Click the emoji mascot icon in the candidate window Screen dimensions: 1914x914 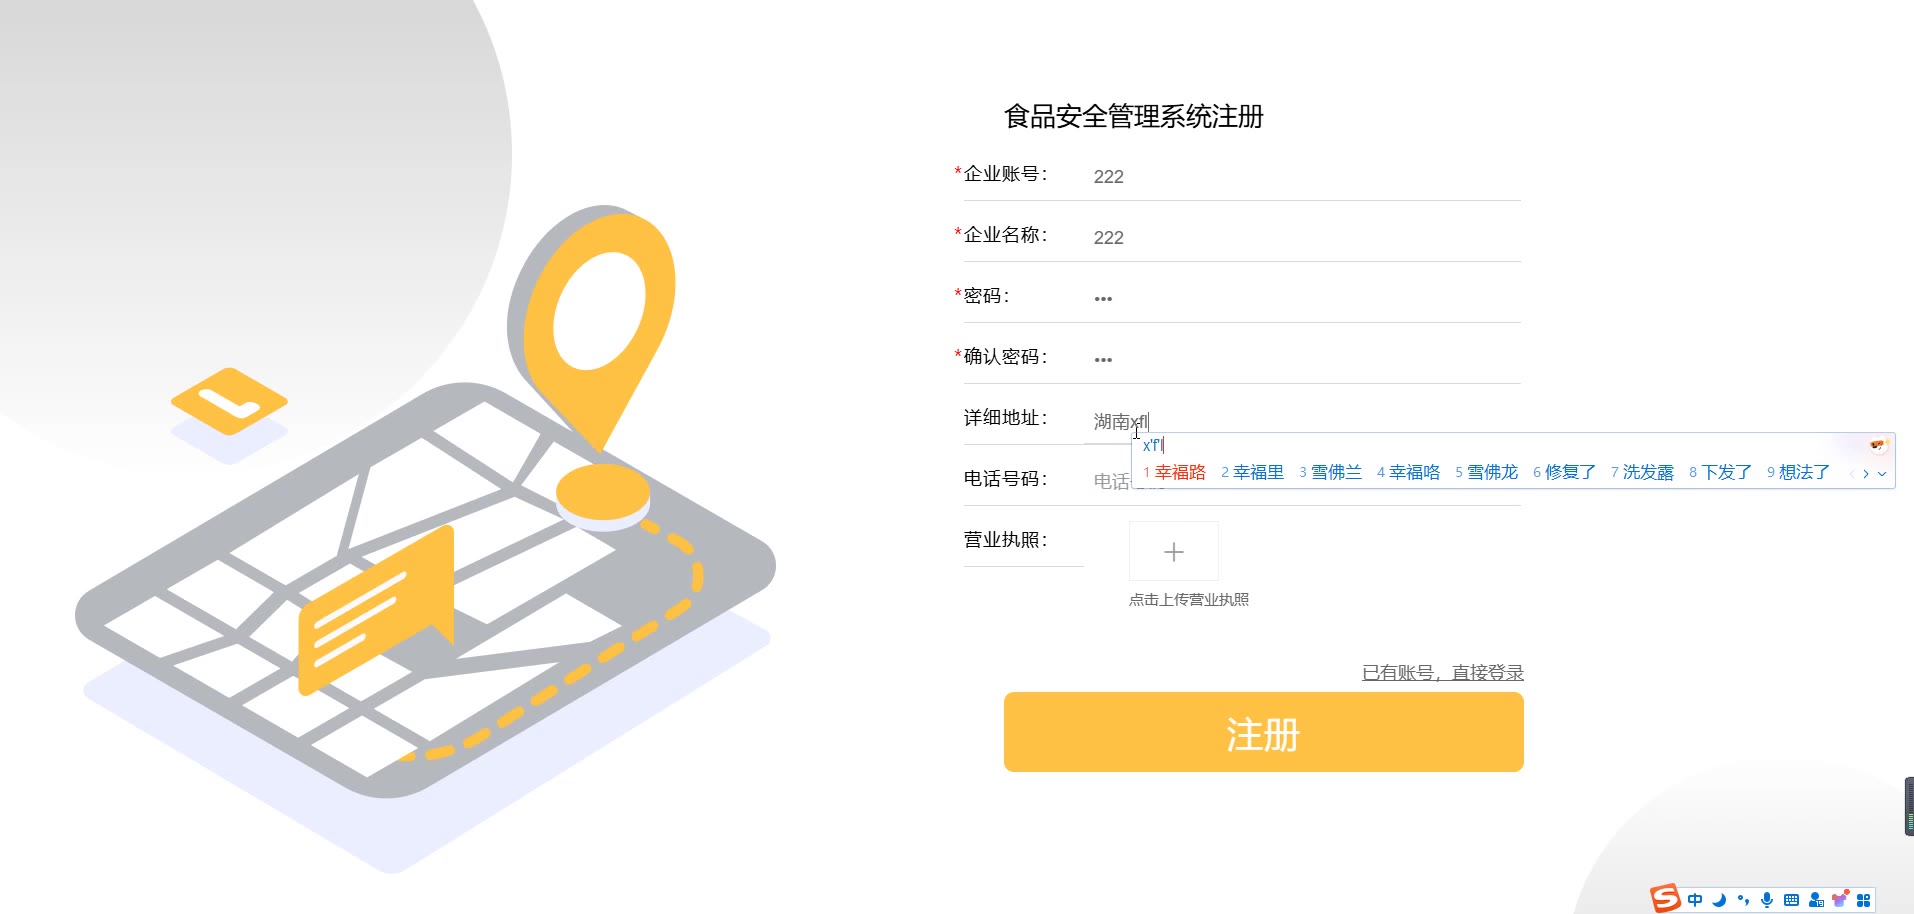1877,445
